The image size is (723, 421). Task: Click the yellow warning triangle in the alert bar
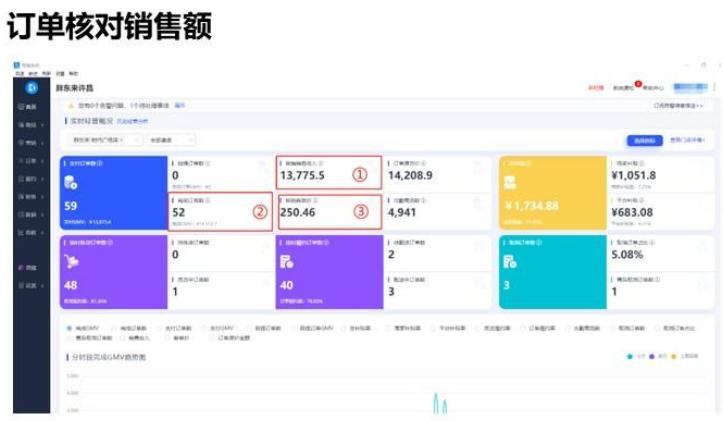coord(71,106)
